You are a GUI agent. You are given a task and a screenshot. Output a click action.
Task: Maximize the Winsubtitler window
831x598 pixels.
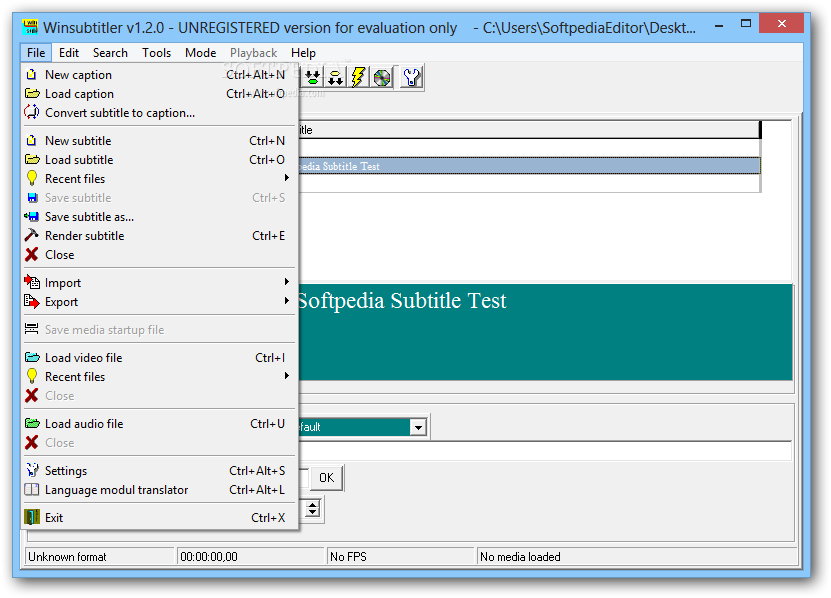746,24
